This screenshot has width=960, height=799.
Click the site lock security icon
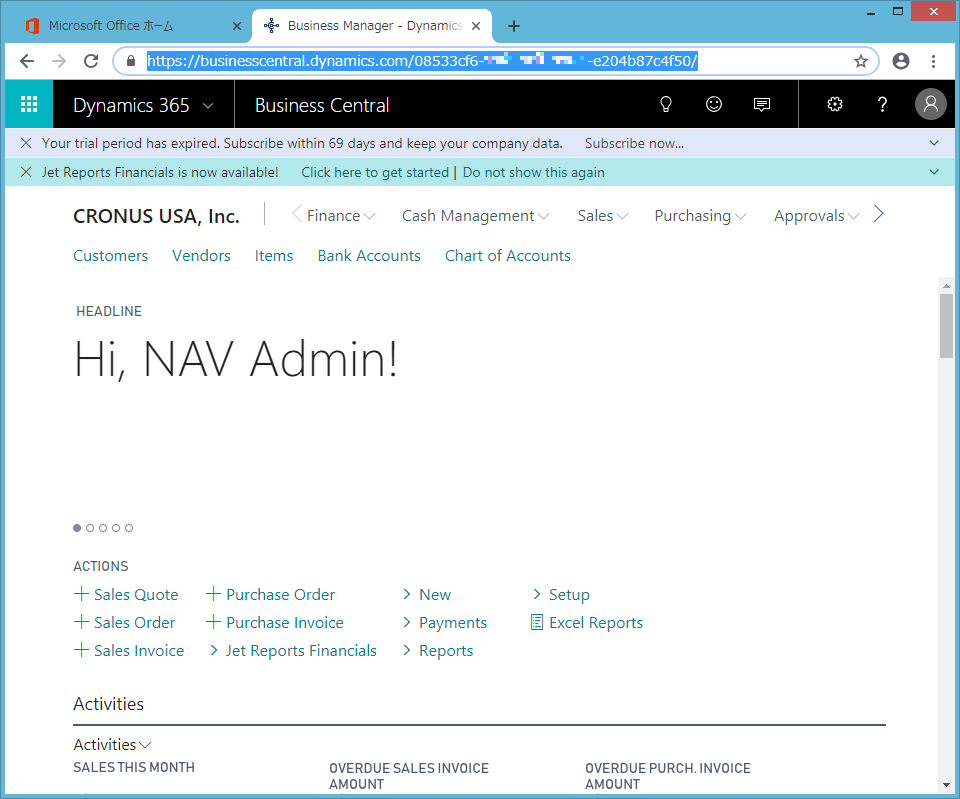coord(130,61)
